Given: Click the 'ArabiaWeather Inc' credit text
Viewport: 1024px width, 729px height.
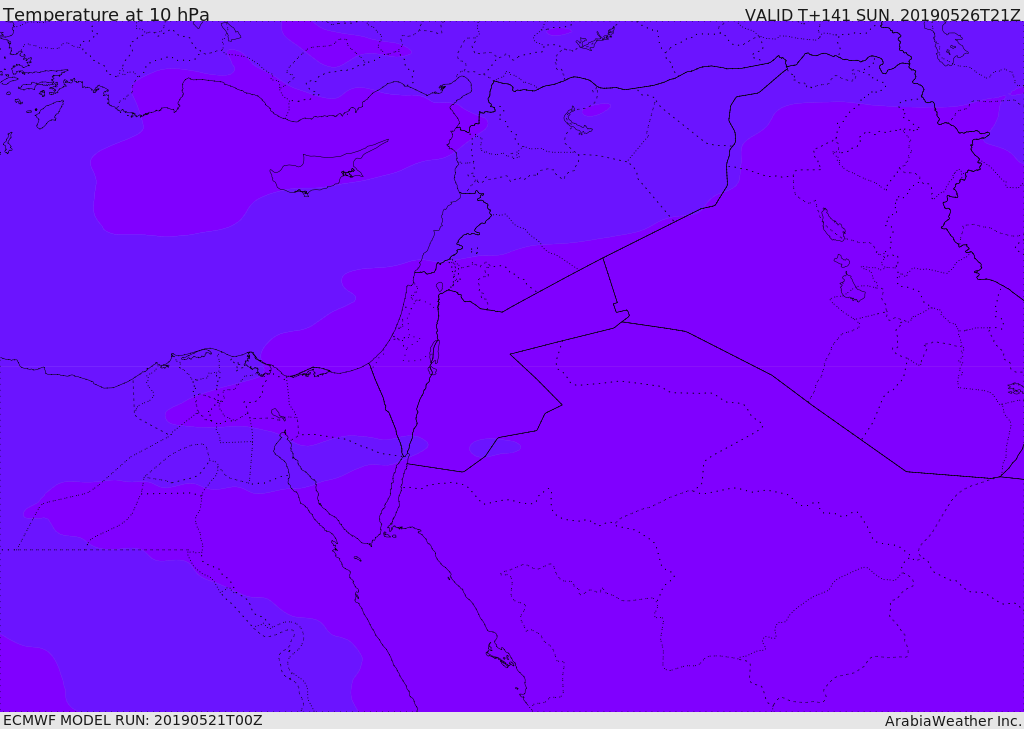Looking at the screenshot, I should (953, 721).
